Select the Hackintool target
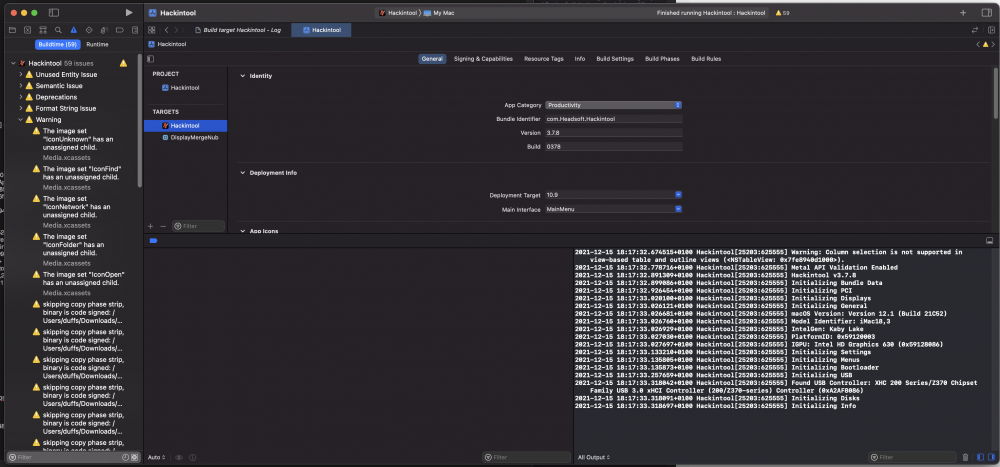 (x=185, y=126)
